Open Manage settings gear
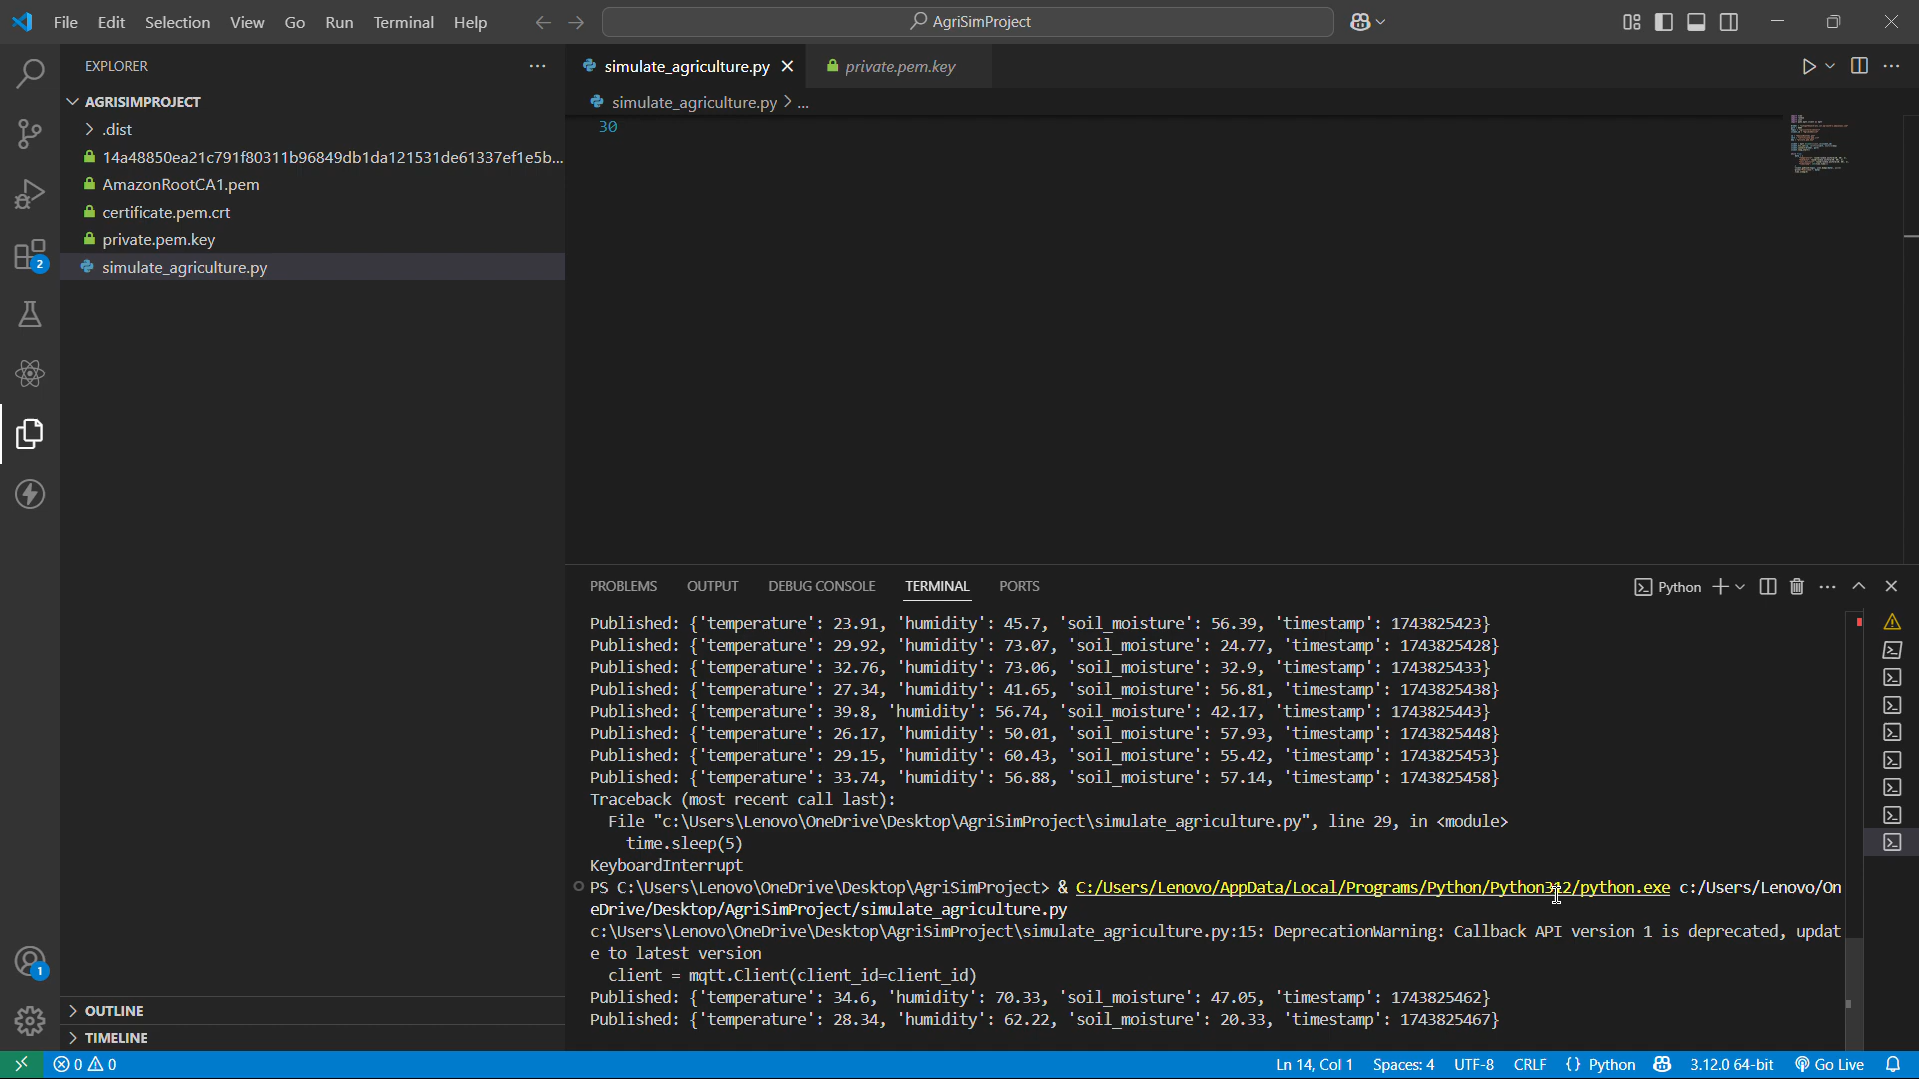 point(30,1021)
